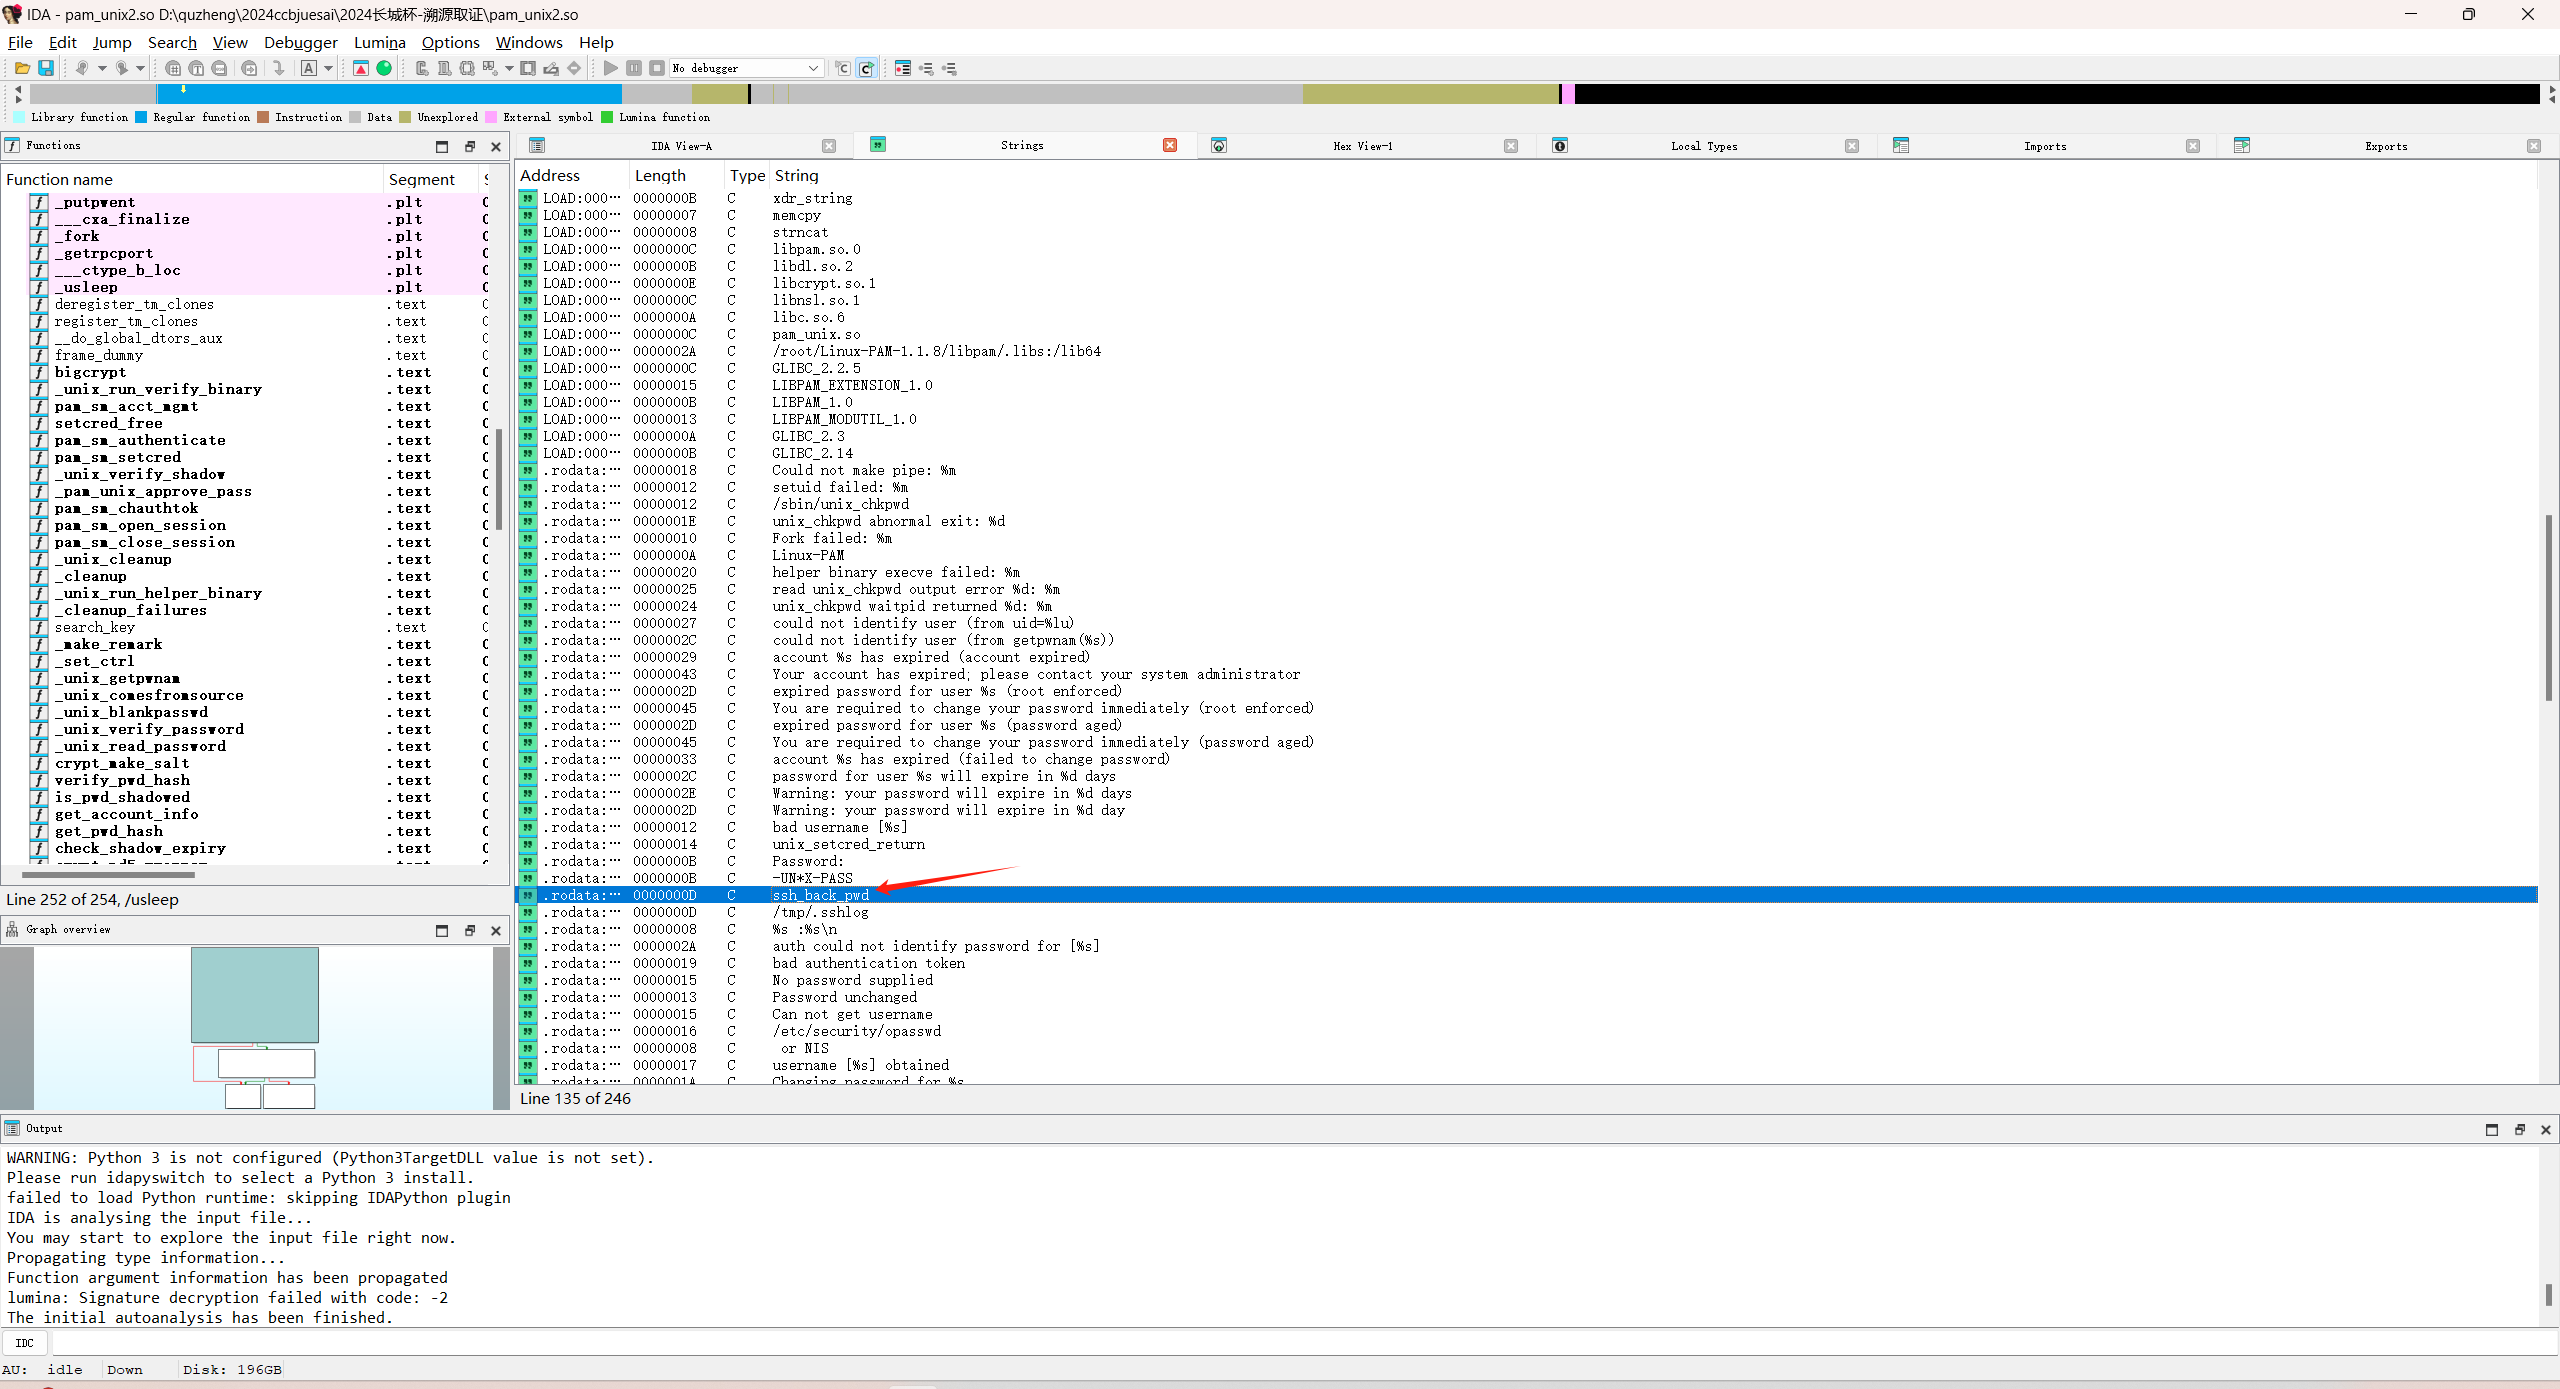Stop the debugger with the stop icon

click(657, 68)
